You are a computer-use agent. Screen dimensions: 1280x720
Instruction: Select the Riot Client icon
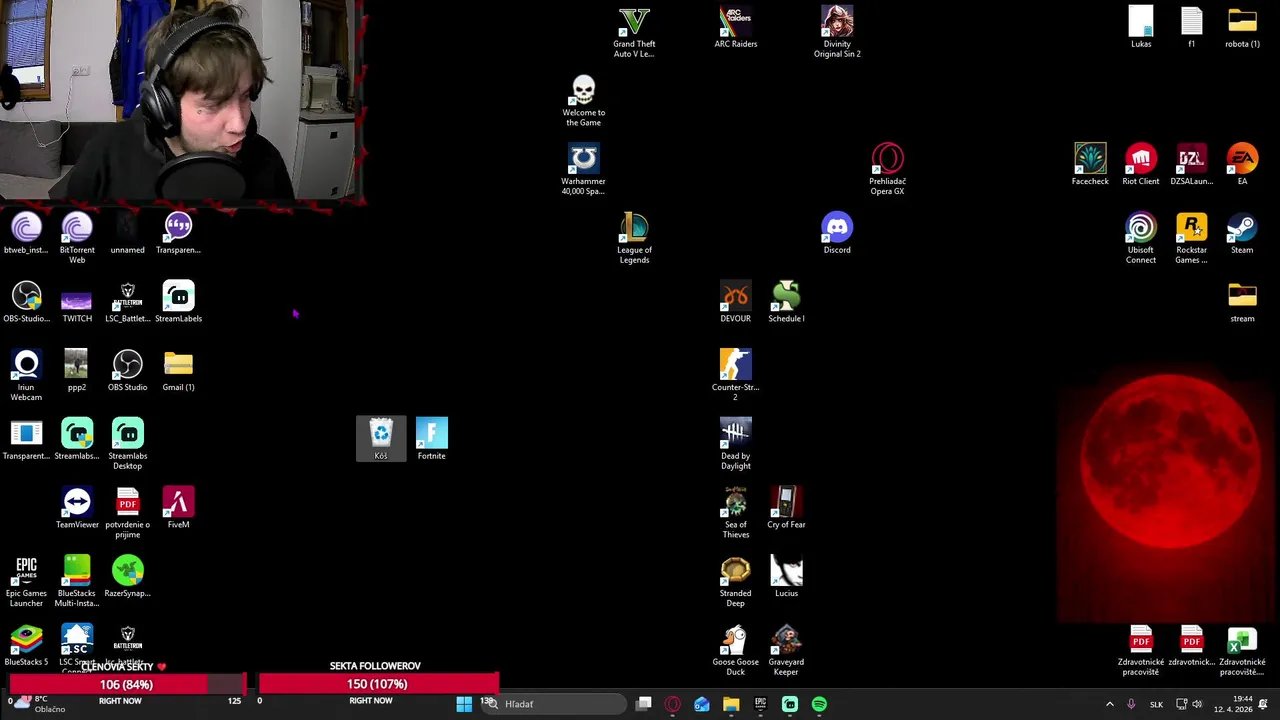point(1141,164)
